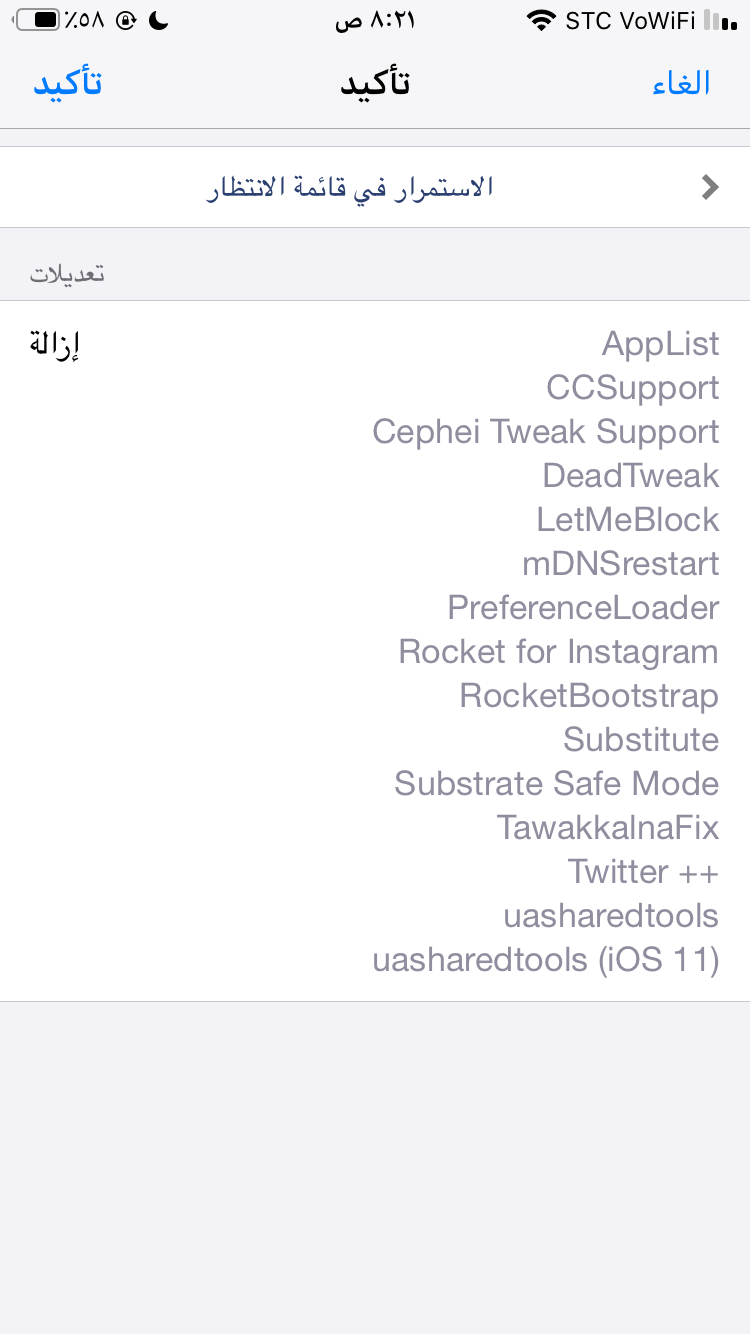The image size is (750, 1334).
Task: Tap Substrate Safe Mode entry
Action: point(556,784)
